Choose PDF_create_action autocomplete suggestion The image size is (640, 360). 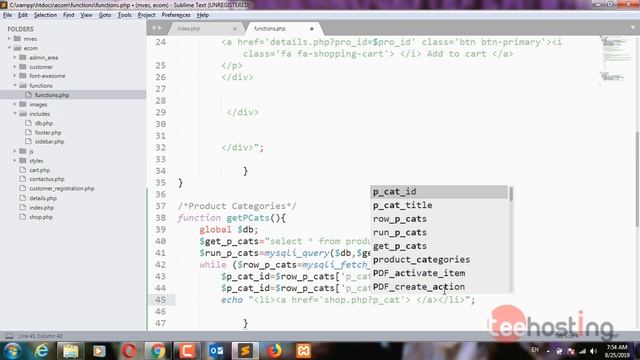[x=439, y=287]
